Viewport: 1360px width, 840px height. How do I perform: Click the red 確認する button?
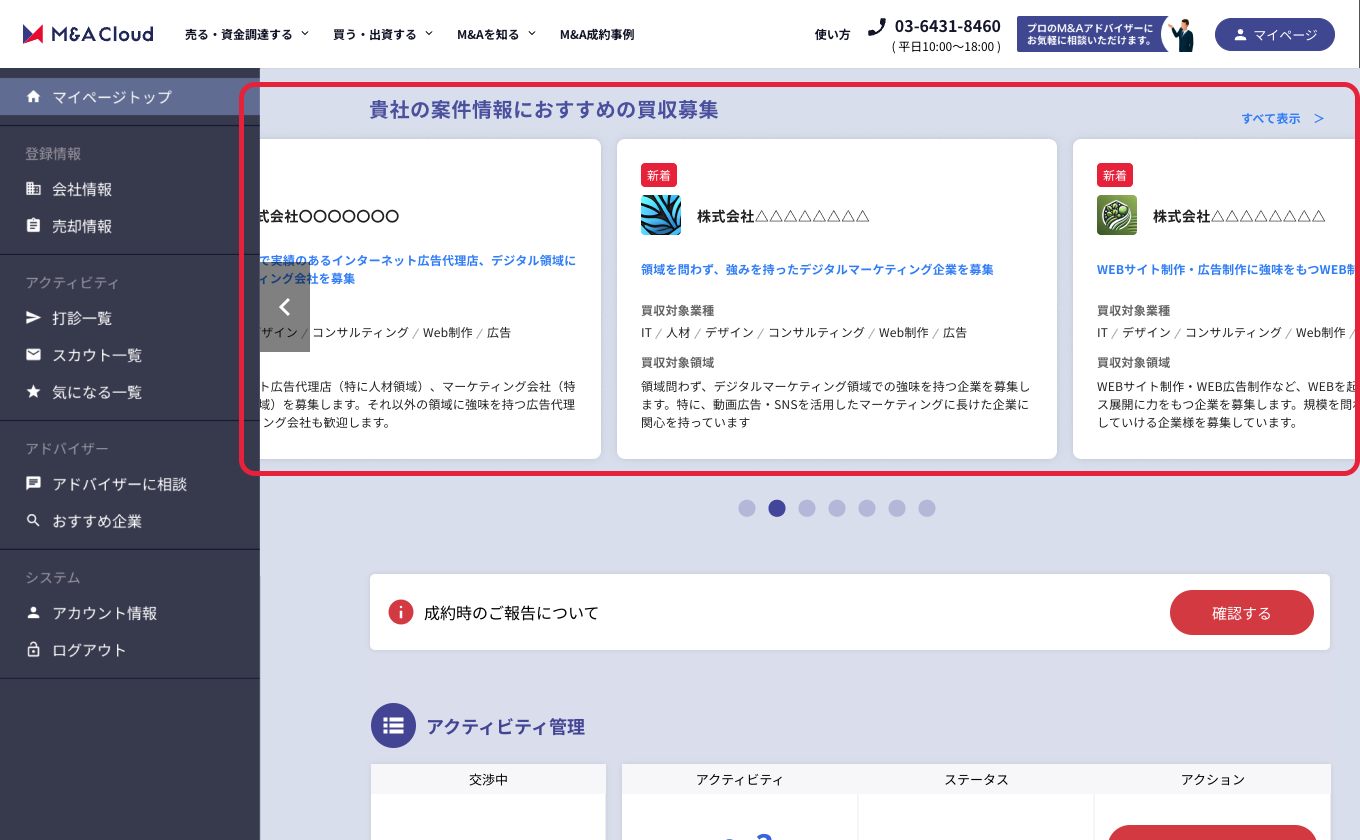pos(1241,612)
